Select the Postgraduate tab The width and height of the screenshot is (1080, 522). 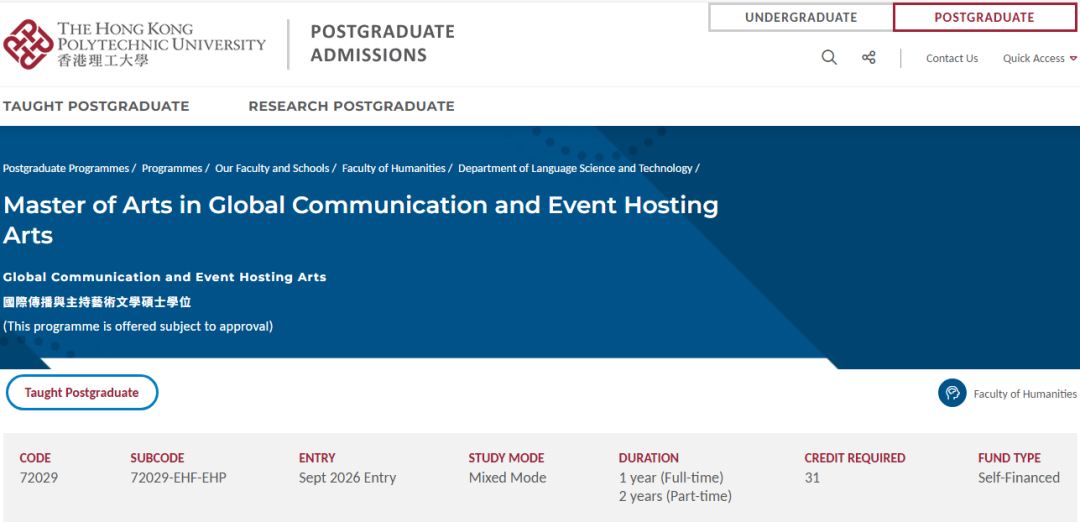tap(984, 17)
